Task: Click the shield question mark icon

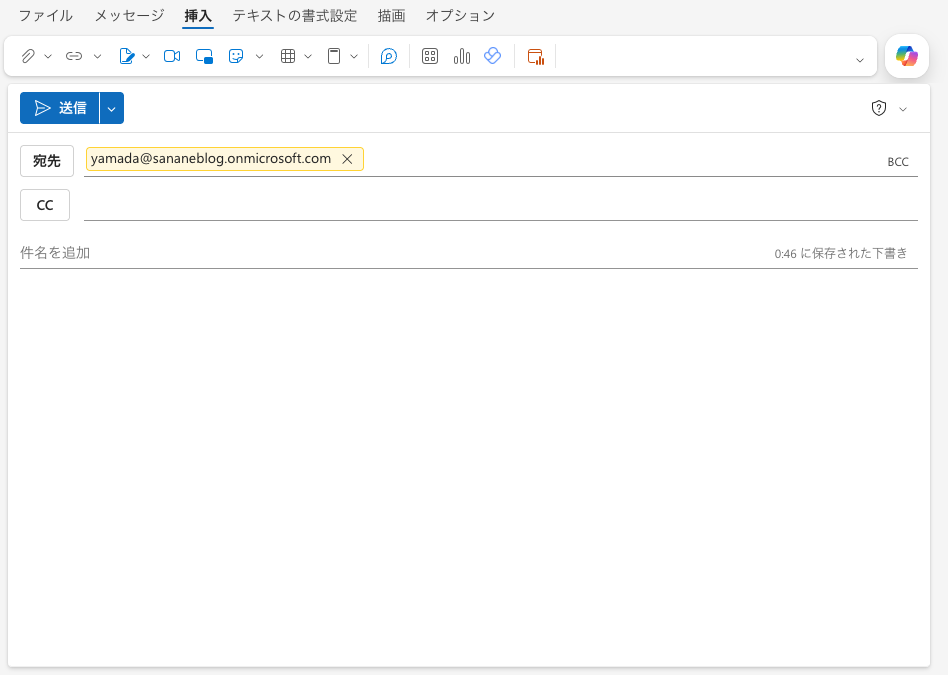Action: tap(878, 108)
